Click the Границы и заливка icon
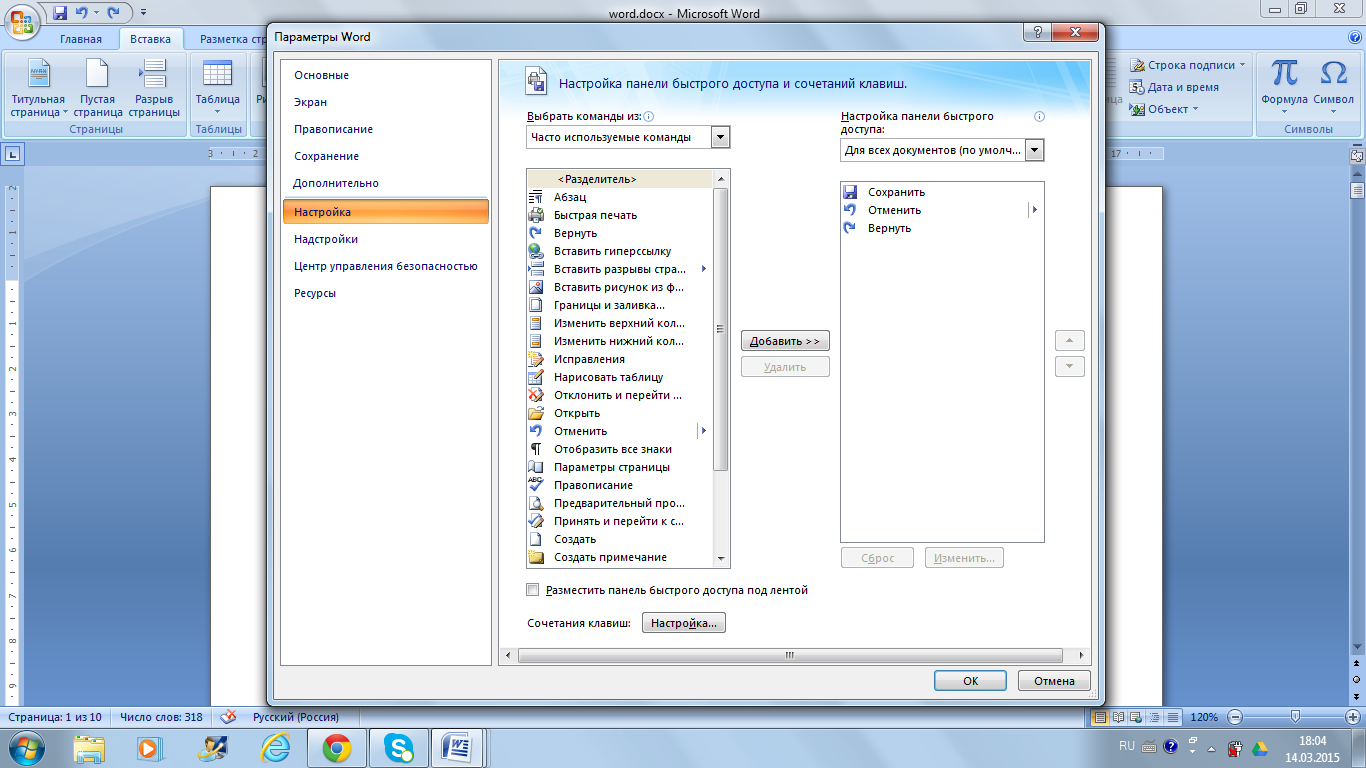 point(535,305)
